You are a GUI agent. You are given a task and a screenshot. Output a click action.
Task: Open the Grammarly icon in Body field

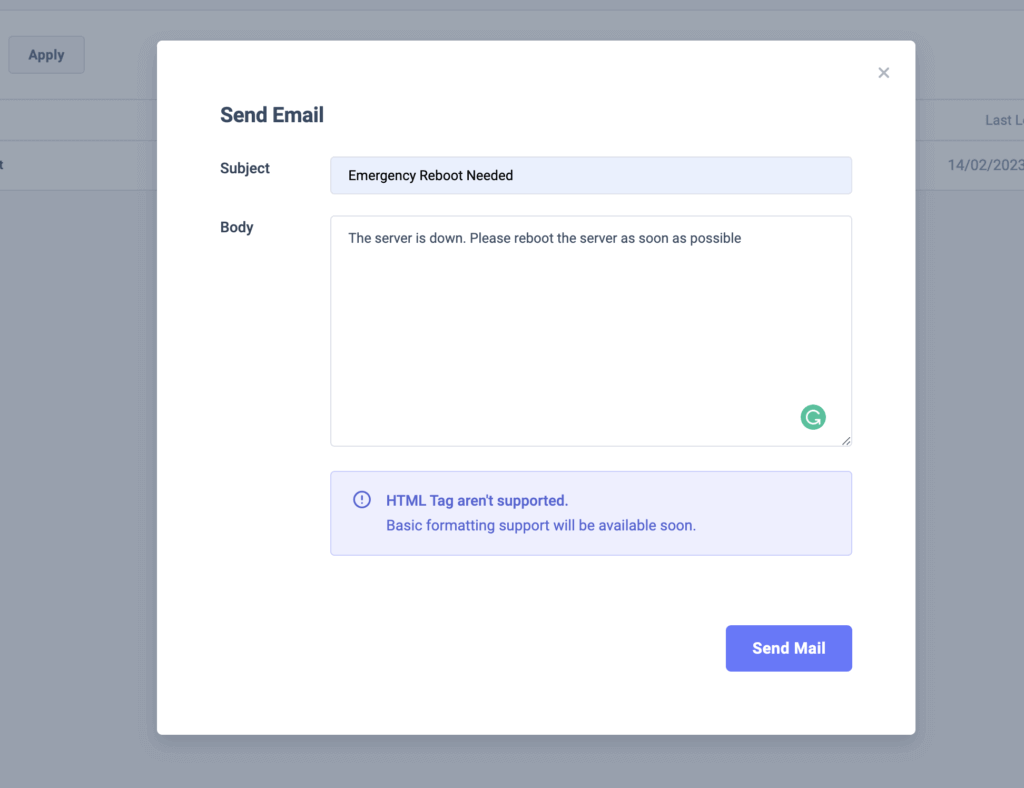(x=812, y=417)
